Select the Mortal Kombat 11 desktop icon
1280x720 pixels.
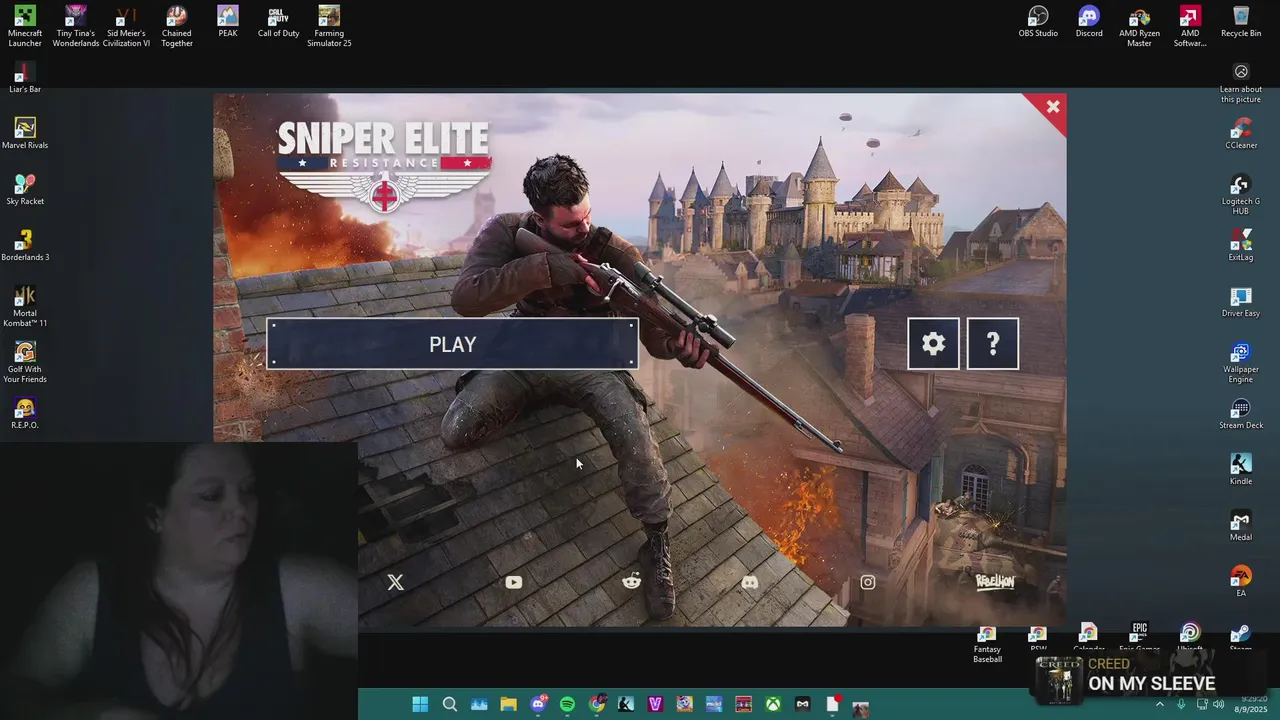[x=25, y=307]
